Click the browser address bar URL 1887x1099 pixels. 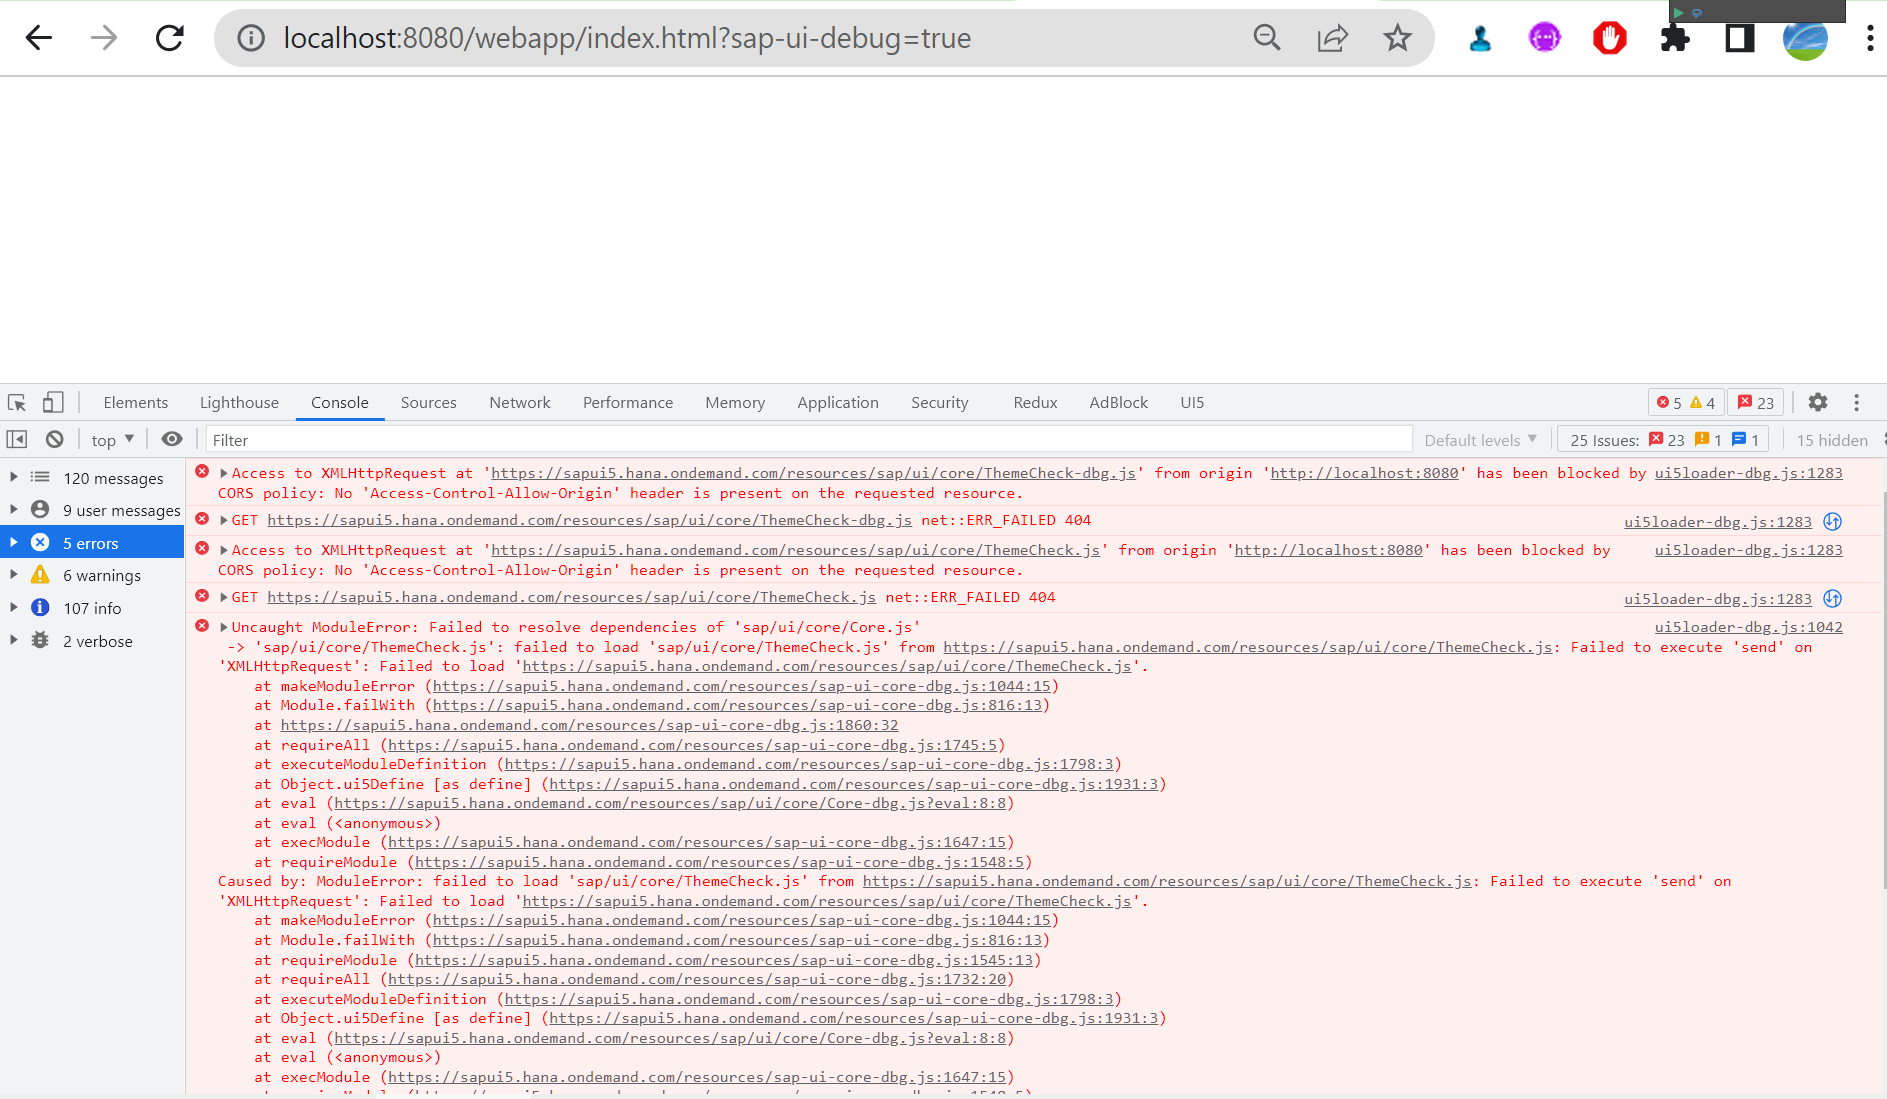tap(627, 38)
